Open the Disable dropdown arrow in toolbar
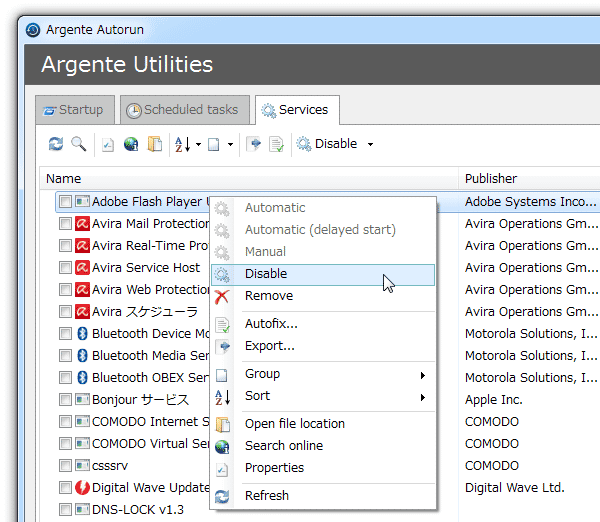Screen dimensions: 600x522 click(370, 144)
